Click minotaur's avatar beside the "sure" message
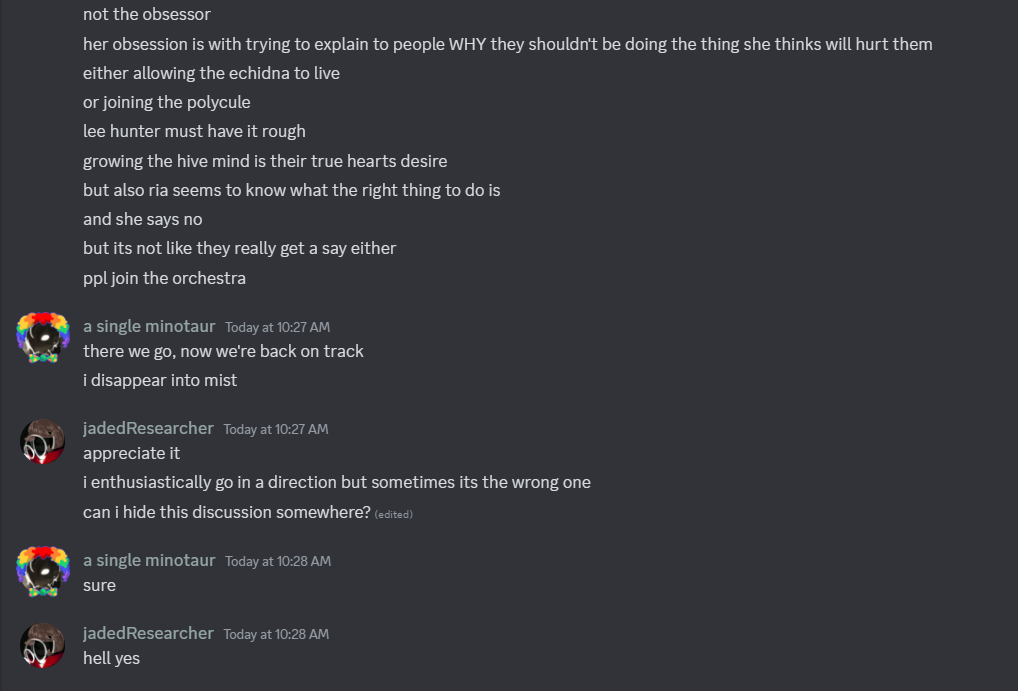The width and height of the screenshot is (1018, 691). pyautogui.click(x=42, y=572)
